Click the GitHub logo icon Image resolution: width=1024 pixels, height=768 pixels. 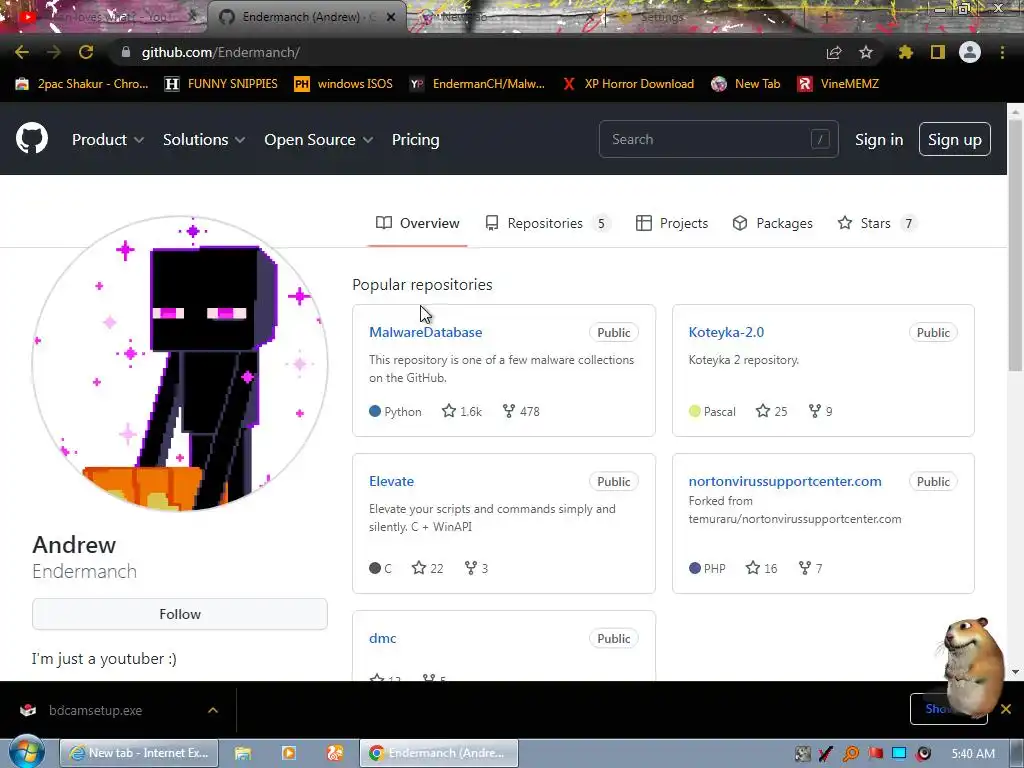click(32, 138)
